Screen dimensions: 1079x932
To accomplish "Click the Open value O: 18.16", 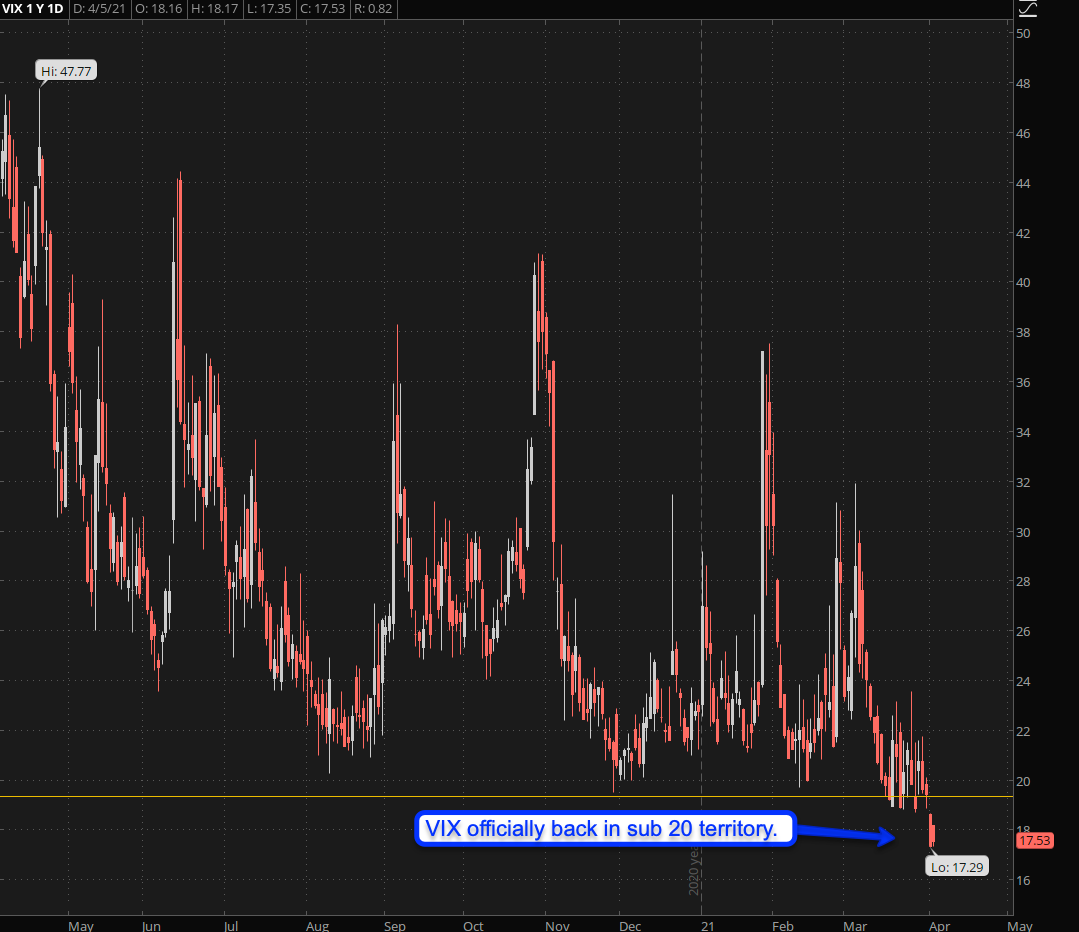I will click(x=152, y=9).
